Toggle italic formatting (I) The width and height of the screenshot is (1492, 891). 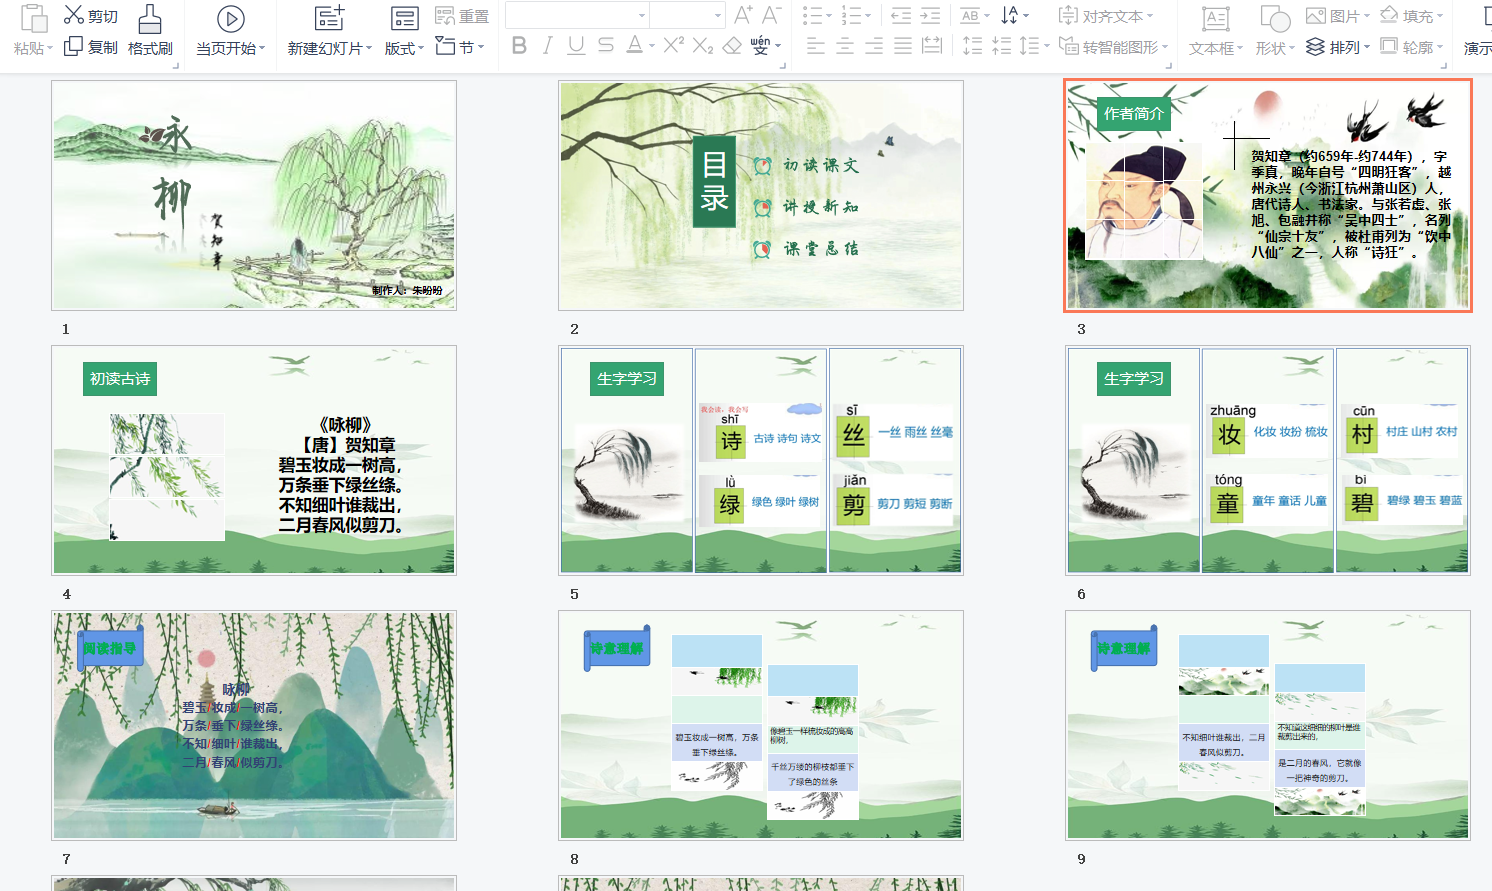pyautogui.click(x=548, y=46)
